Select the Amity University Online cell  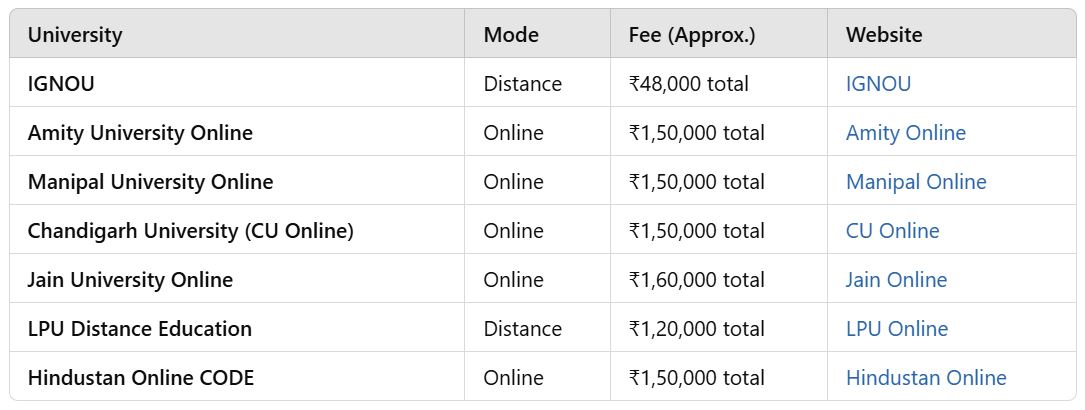(x=140, y=133)
